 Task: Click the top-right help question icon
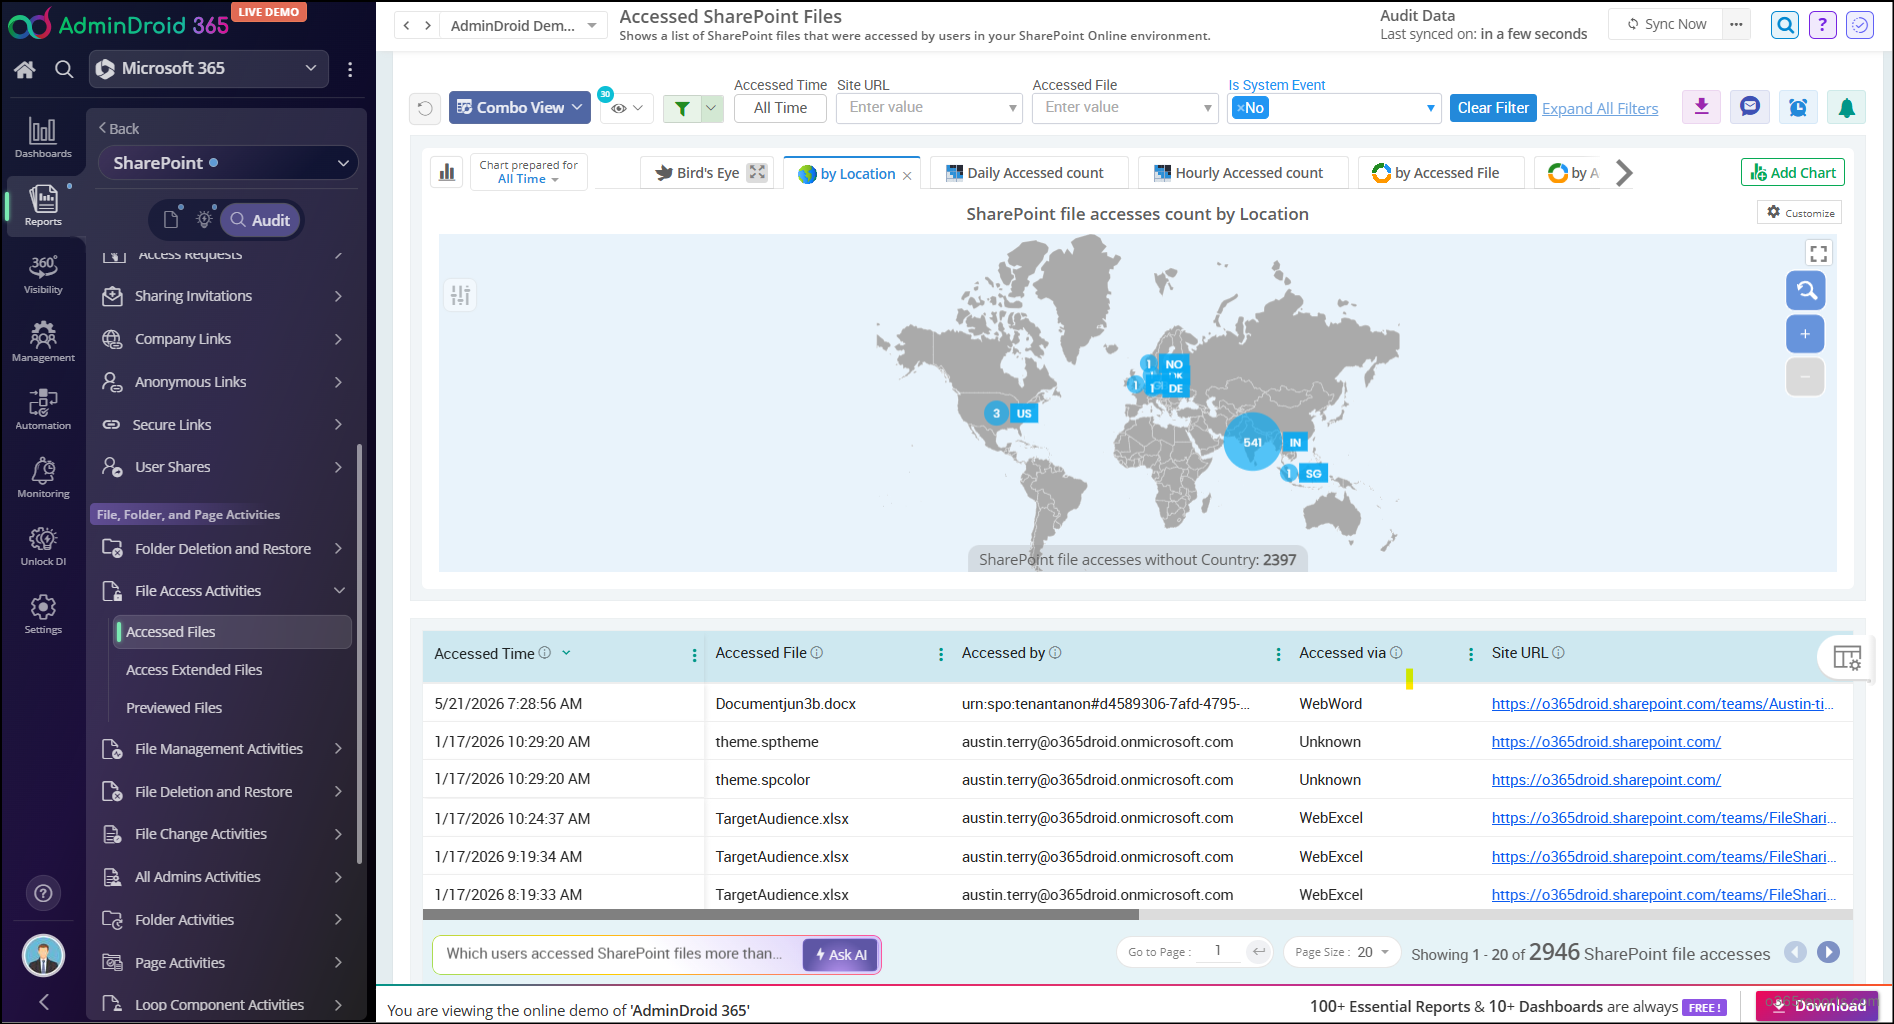point(1822,25)
